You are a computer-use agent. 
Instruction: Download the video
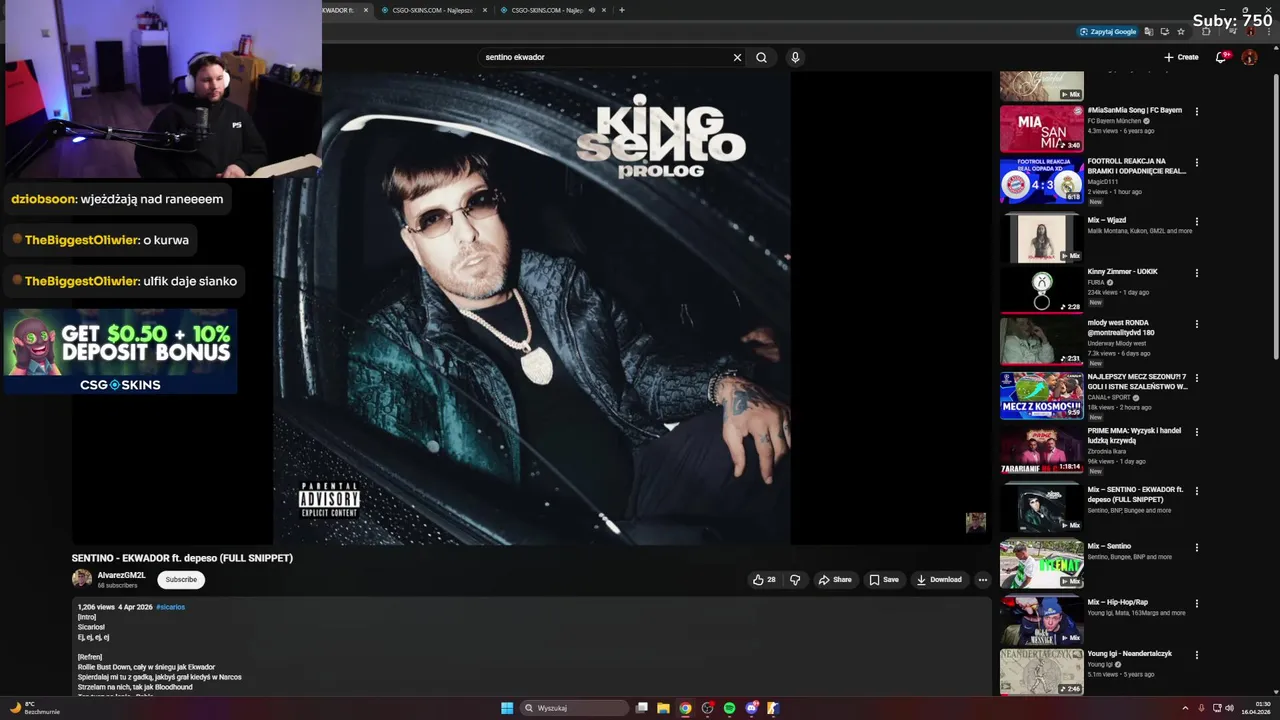pos(939,580)
